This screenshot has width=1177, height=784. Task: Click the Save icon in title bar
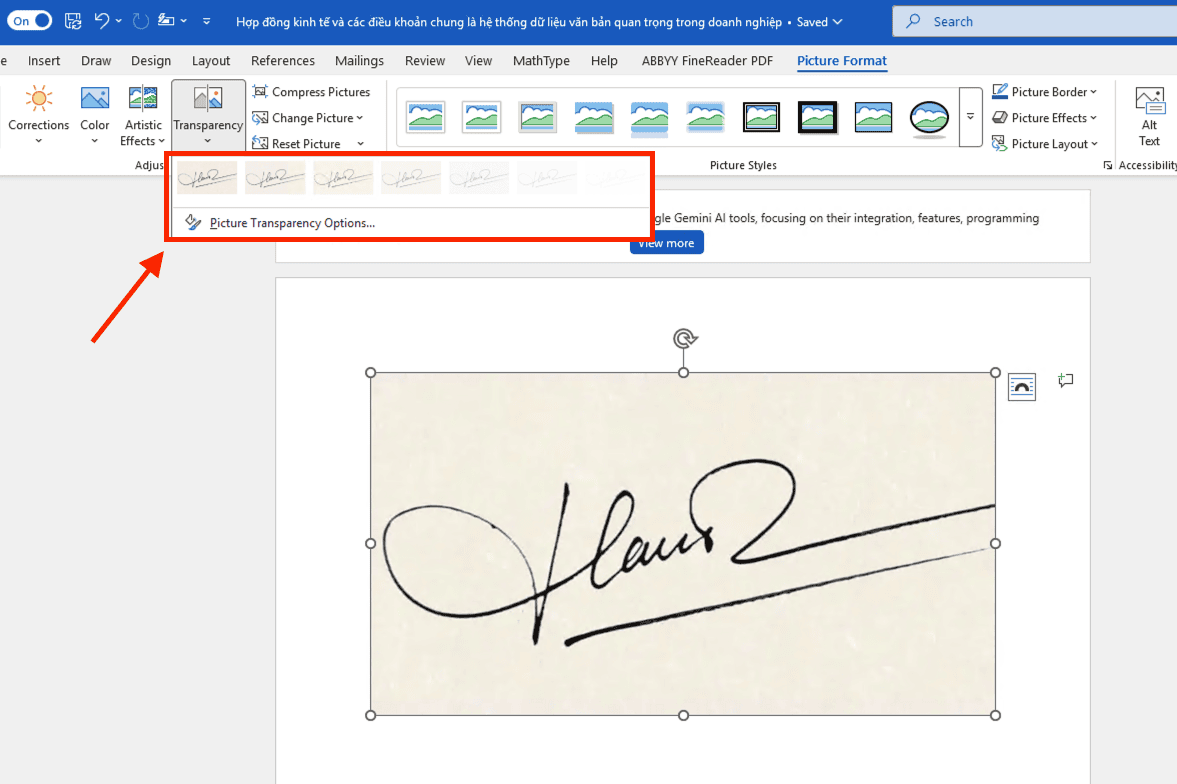coord(72,21)
